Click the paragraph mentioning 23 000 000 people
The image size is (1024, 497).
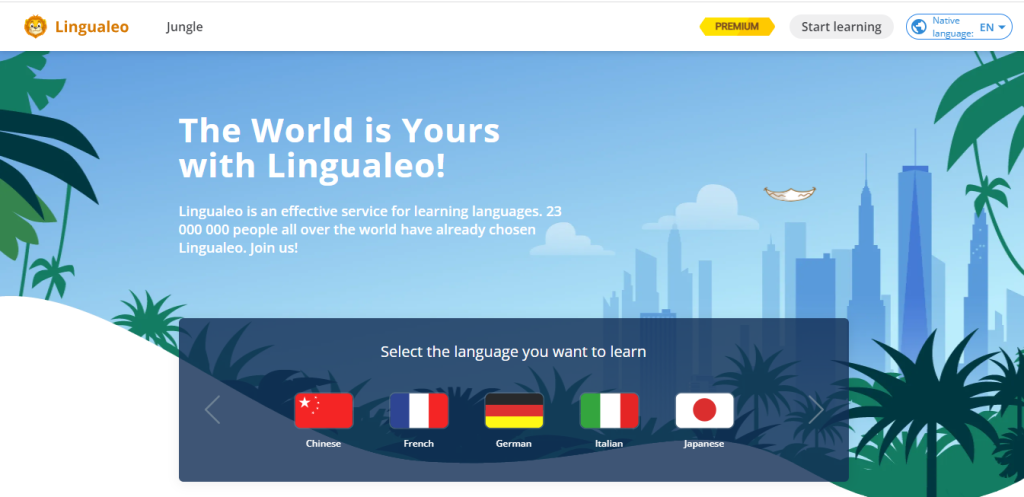[370, 230]
